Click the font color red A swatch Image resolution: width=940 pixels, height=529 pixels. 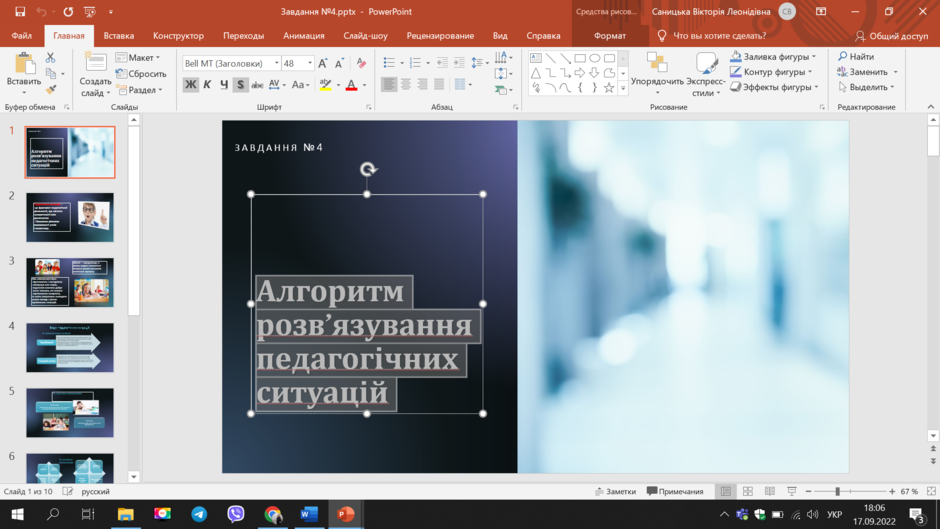point(352,85)
